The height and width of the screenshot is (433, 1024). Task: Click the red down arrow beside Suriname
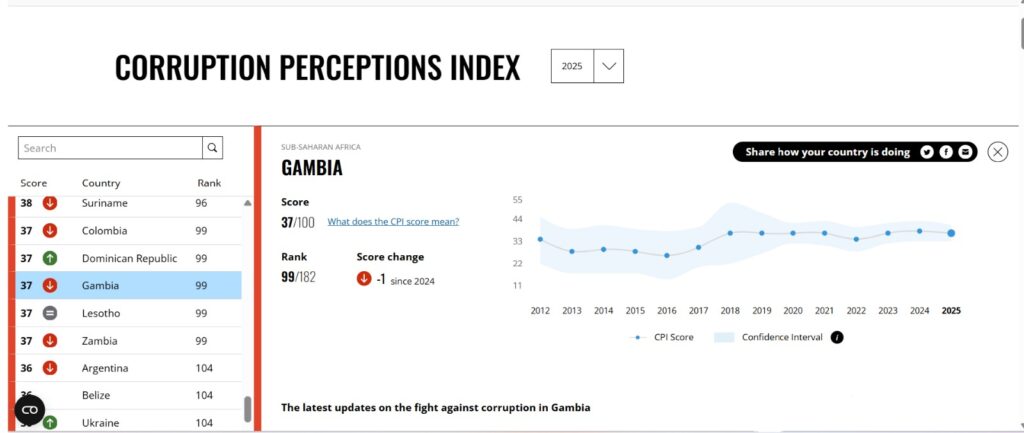click(x=50, y=203)
